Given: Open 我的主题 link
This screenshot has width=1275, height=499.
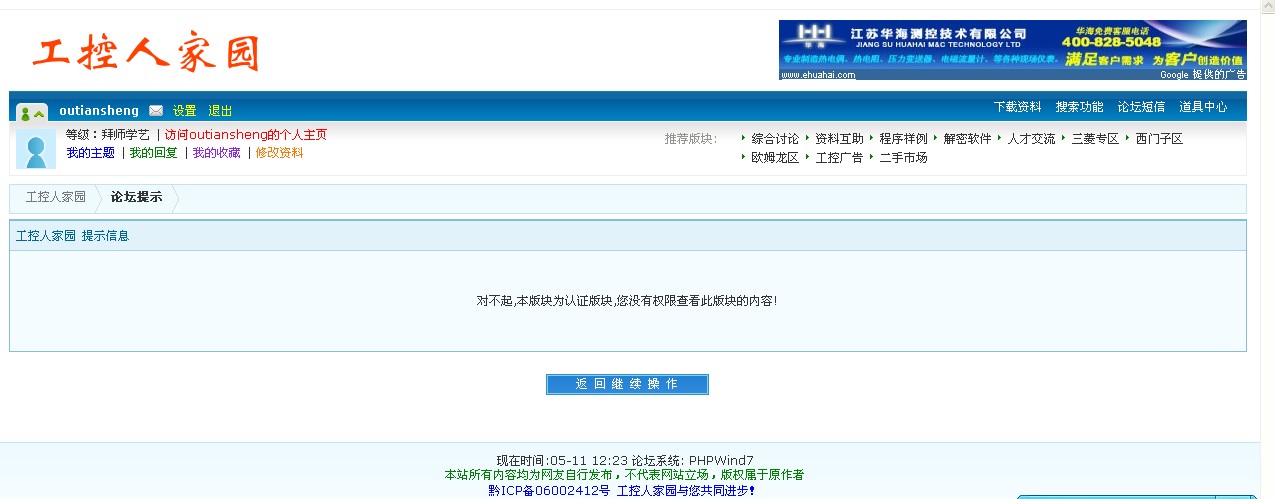Looking at the screenshot, I should tap(91, 153).
